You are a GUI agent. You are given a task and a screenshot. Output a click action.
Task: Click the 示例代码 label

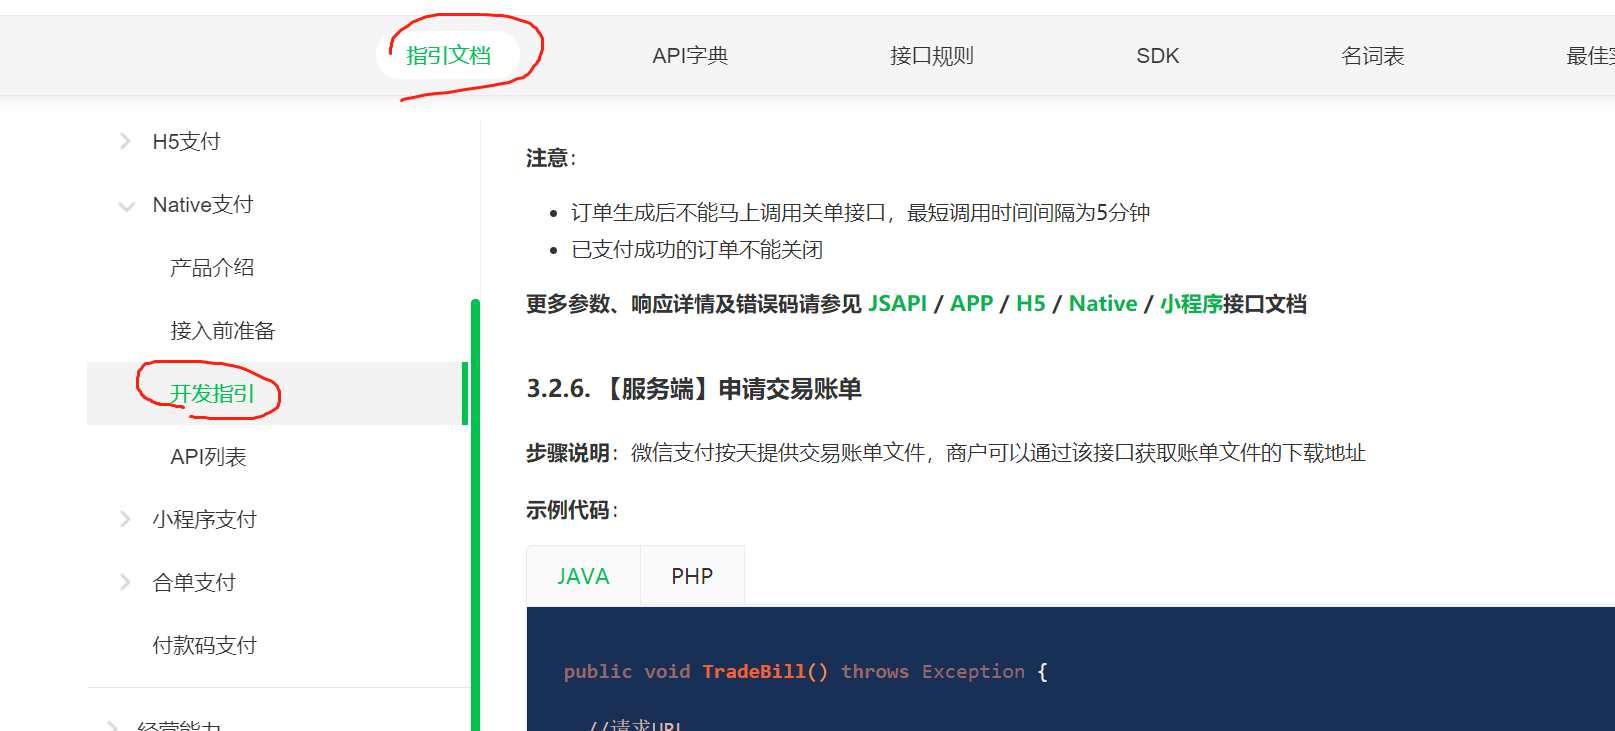[x=572, y=510]
